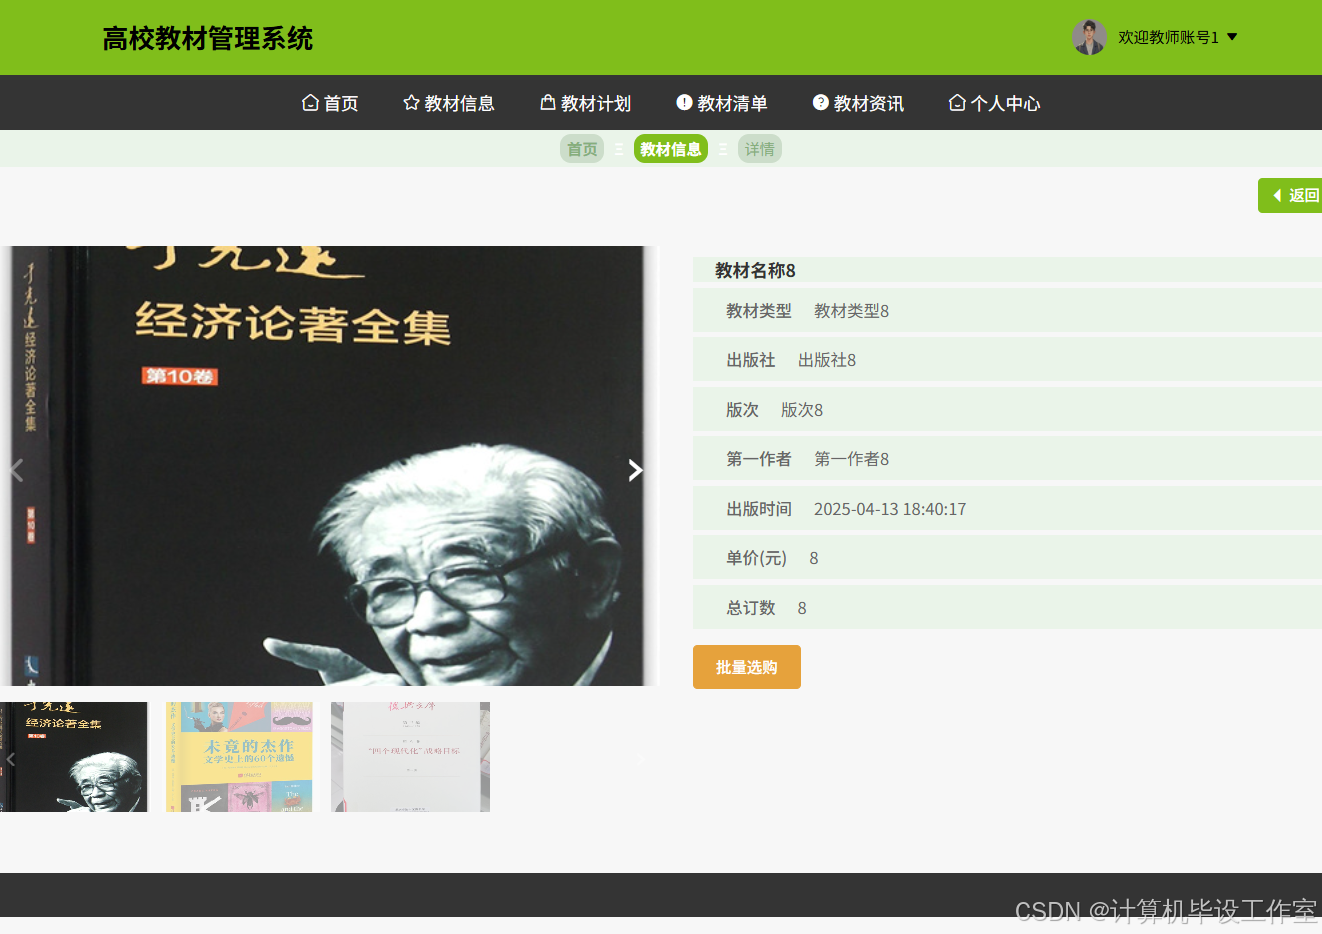Viewport: 1322px width, 934px height.
Task: Click the date 2025-04-13 18:40:17
Action: [890, 509]
